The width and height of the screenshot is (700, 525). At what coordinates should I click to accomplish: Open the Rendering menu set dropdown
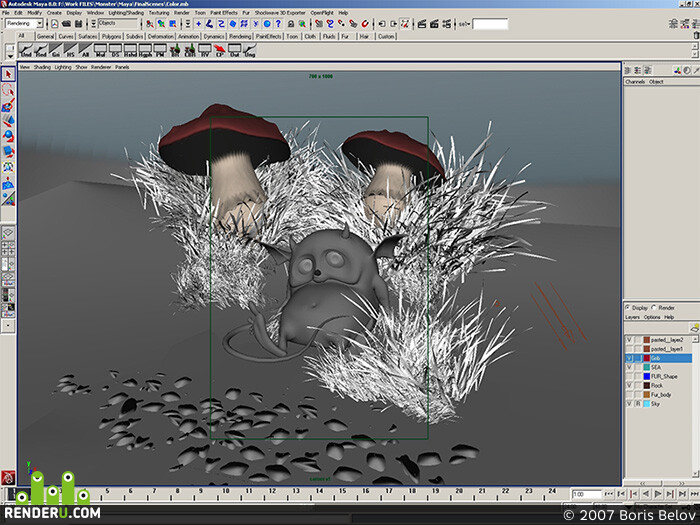click(x=23, y=23)
